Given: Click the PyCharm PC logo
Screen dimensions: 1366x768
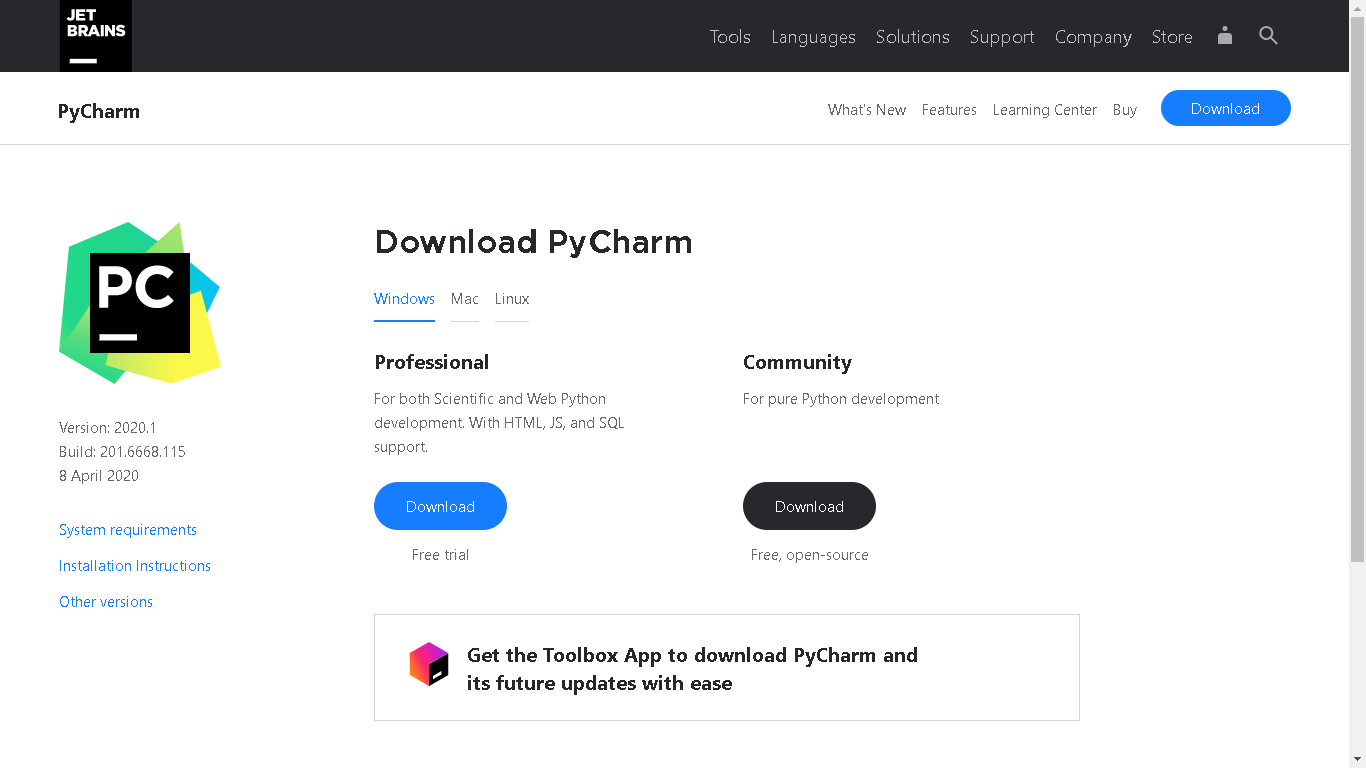Looking at the screenshot, I should [140, 302].
